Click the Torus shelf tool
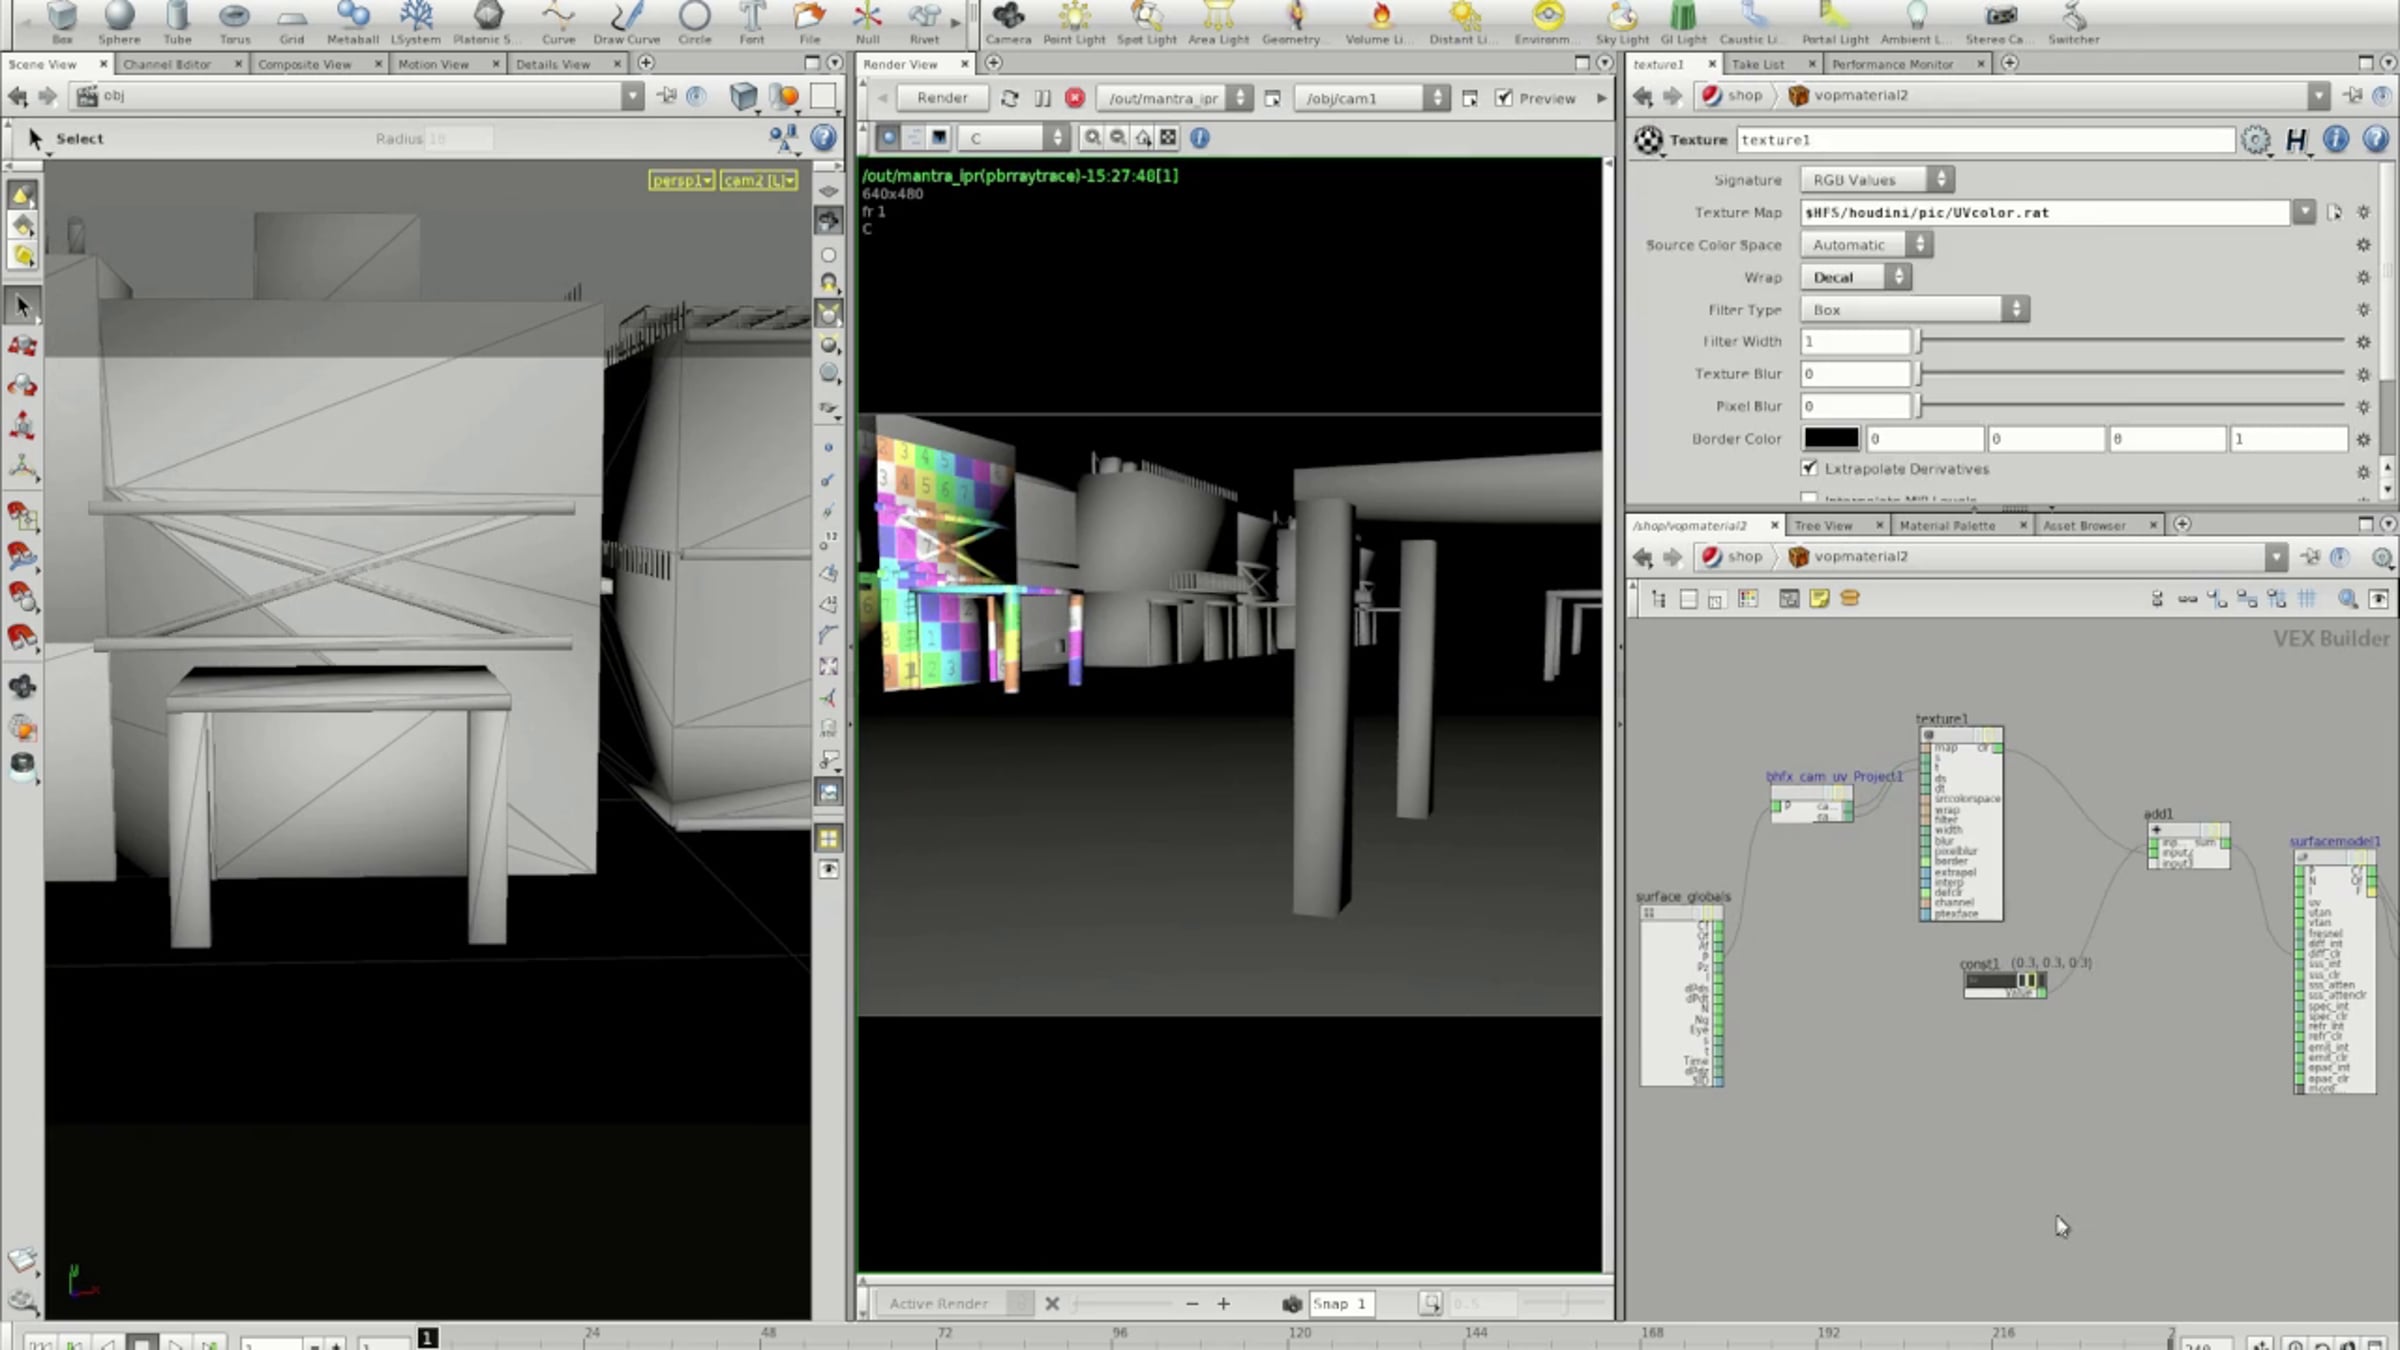The width and height of the screenshot is (2400, 1350). tap(235, 23)
